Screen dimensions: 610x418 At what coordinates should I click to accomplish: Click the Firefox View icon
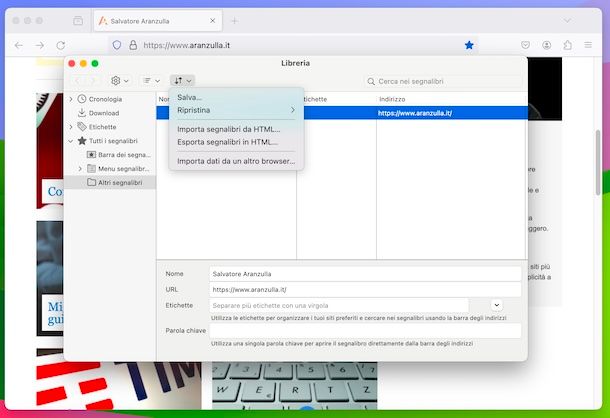tap(78, 21)
